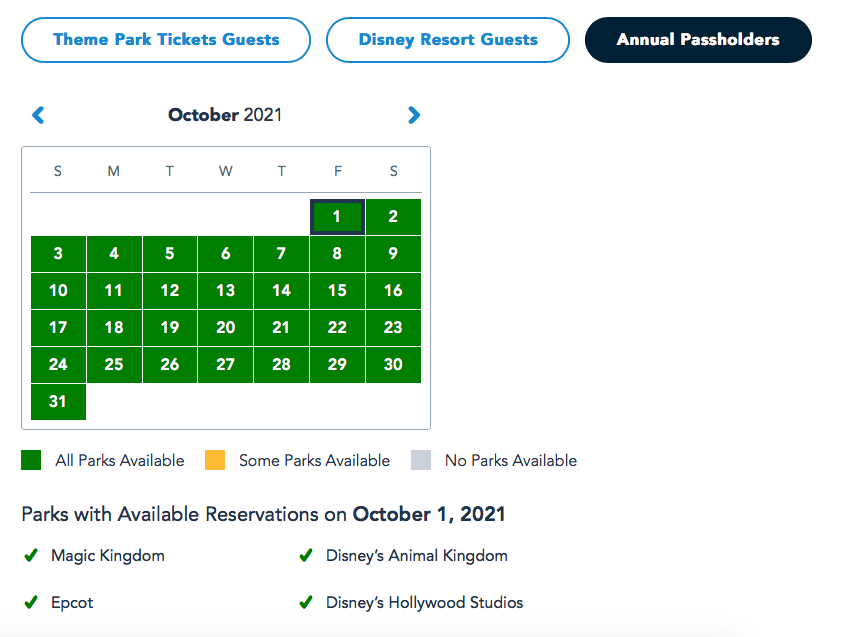853x637 pixels.
Task: Click the checkmark beside Disney's Hollywood Studios
Action: (x=306, y=603)
